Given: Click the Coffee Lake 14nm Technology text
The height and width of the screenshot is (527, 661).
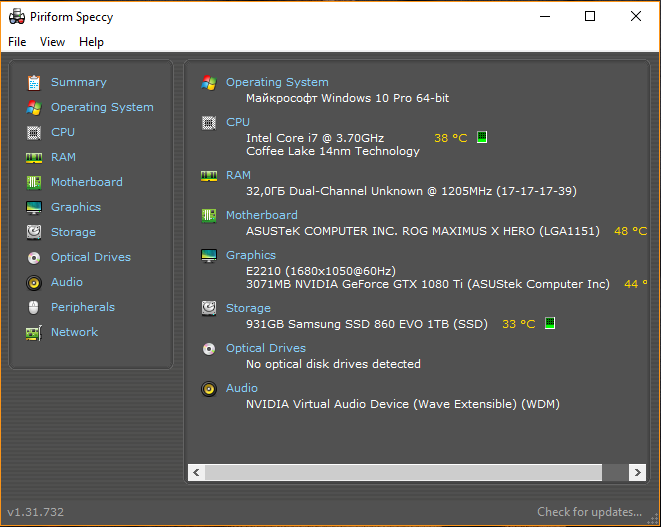Looking at the screenshot, I should point(333,151).
